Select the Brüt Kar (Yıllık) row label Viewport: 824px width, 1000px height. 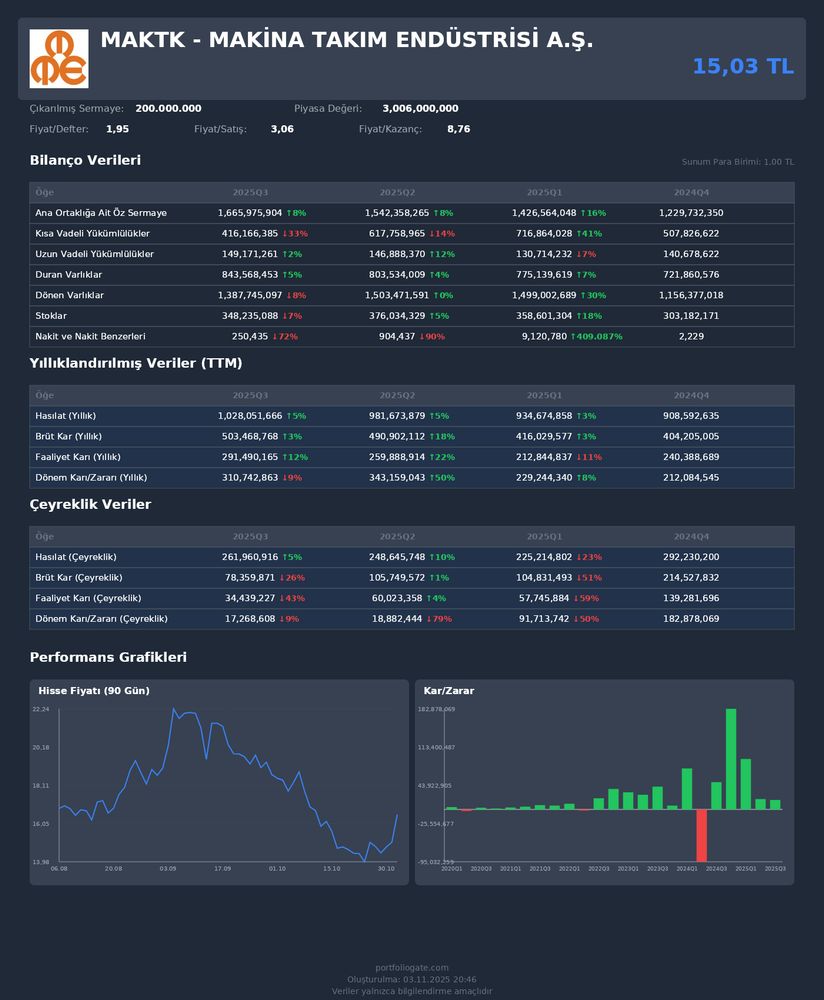[68, 436]
